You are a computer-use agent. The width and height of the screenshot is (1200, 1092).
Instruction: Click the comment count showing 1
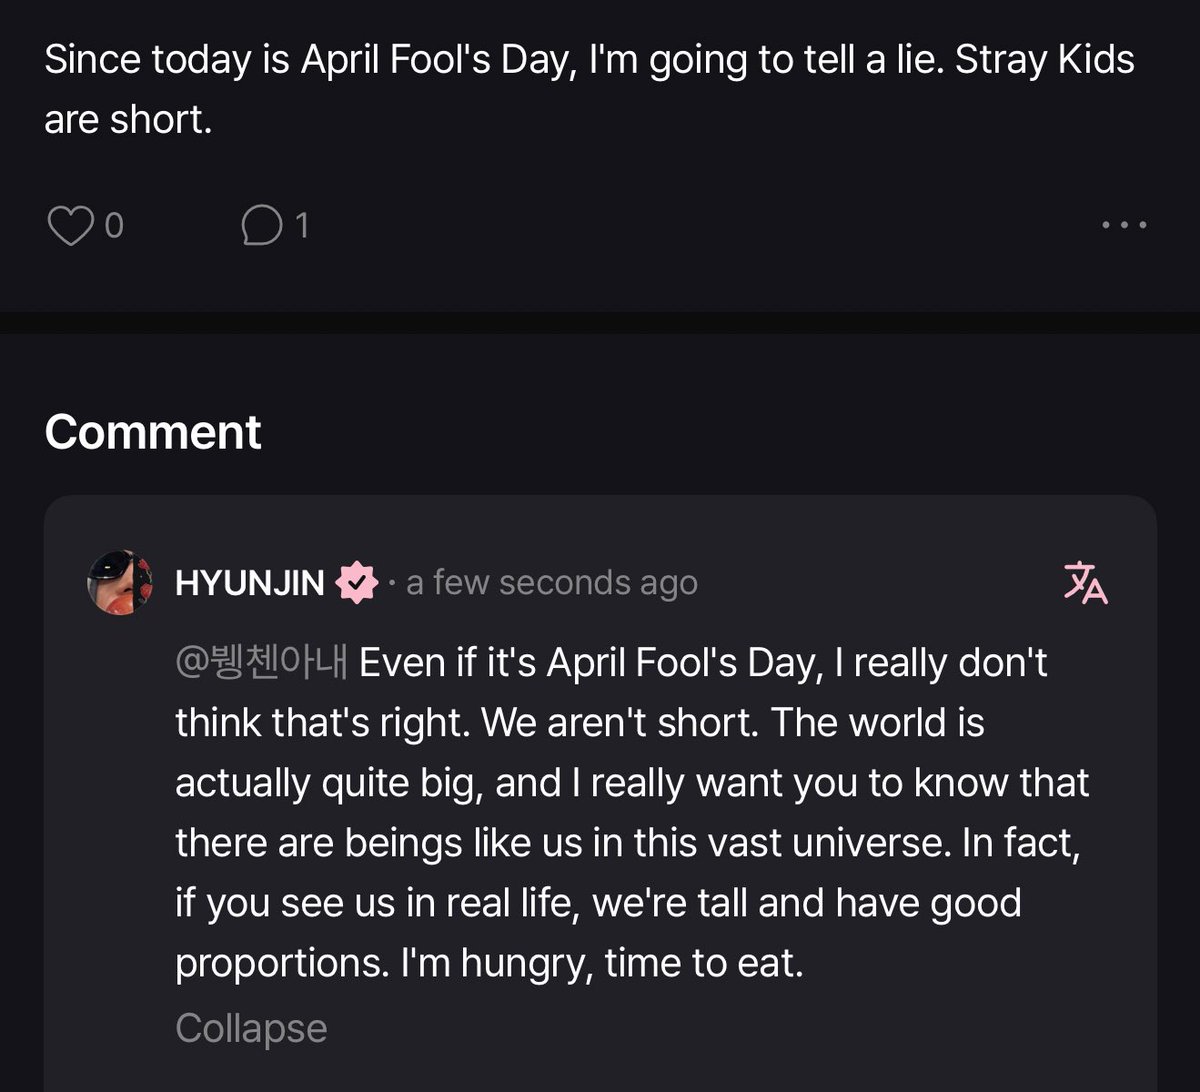point(302,227)
